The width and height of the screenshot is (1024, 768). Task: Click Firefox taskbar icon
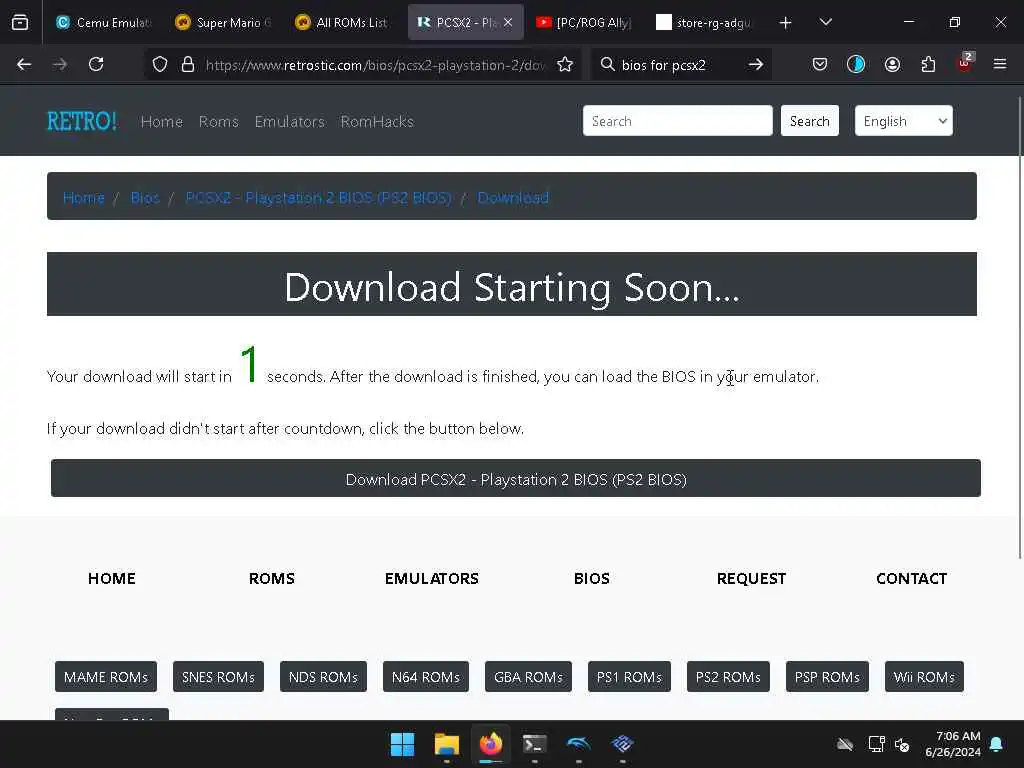pos(491,744)
